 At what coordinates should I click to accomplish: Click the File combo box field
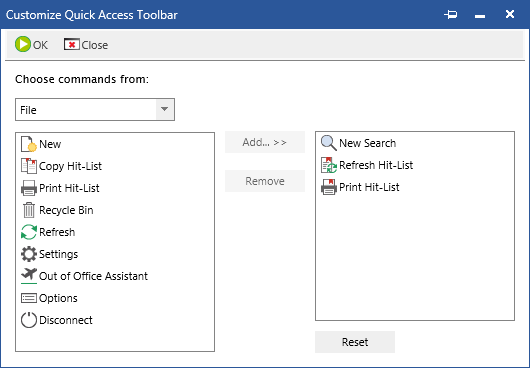click(95, 109)
